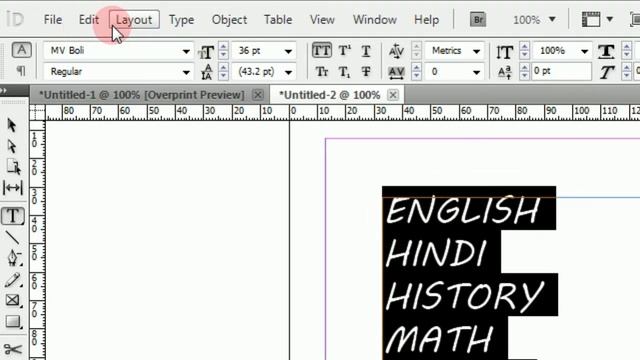640x360 pixels.
Task: Open the Regular font style dropdown
Action: [x=186, y=72]
